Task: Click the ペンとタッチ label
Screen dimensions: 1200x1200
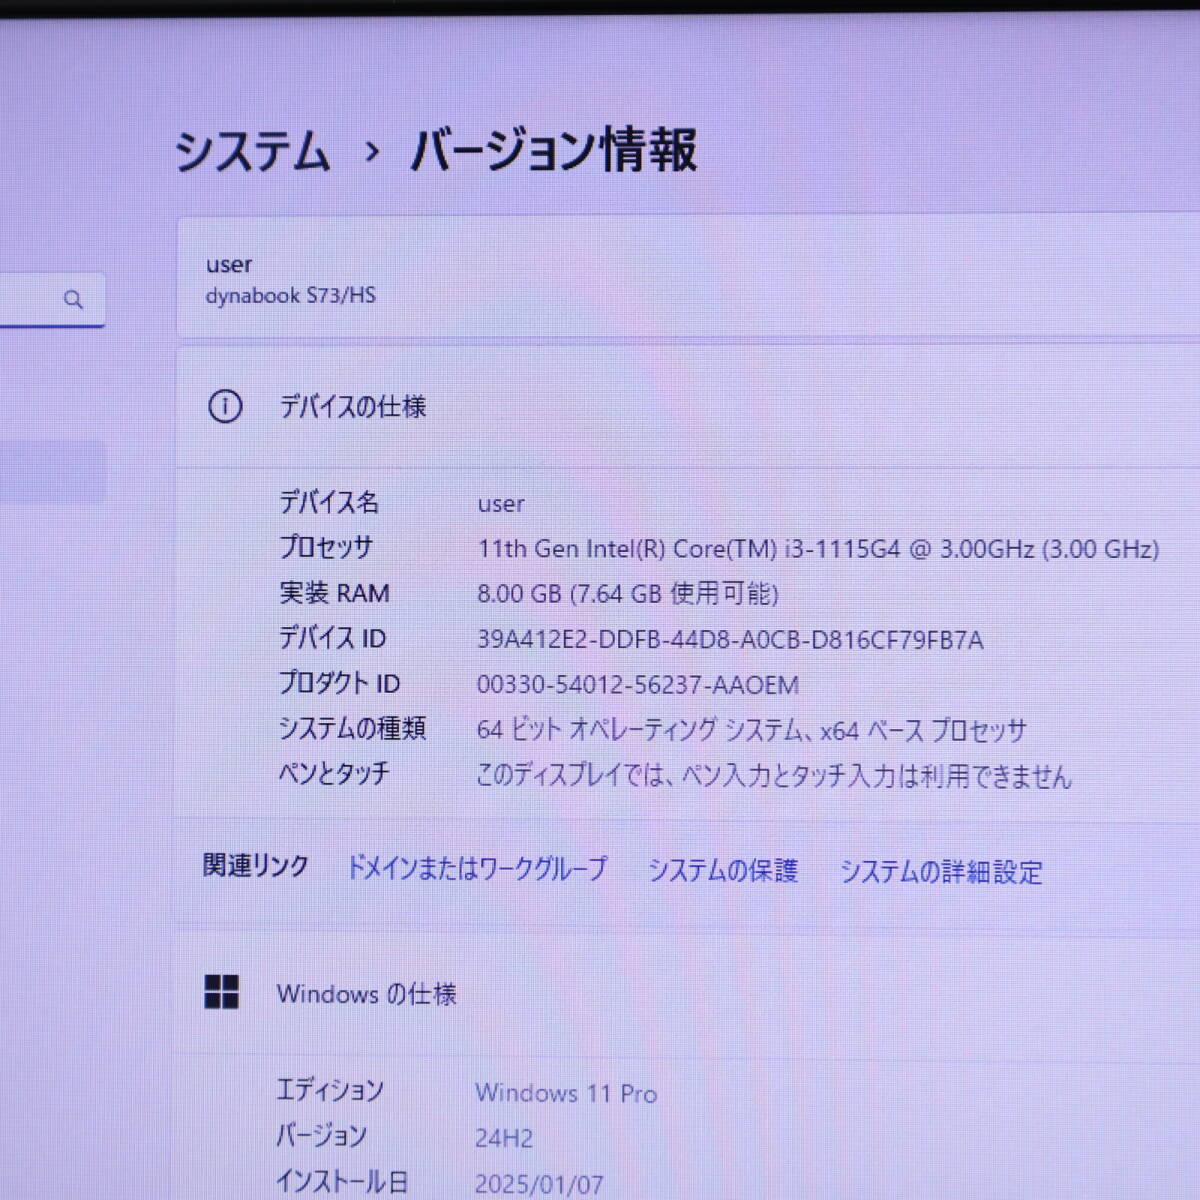Action: pos(334,774)
